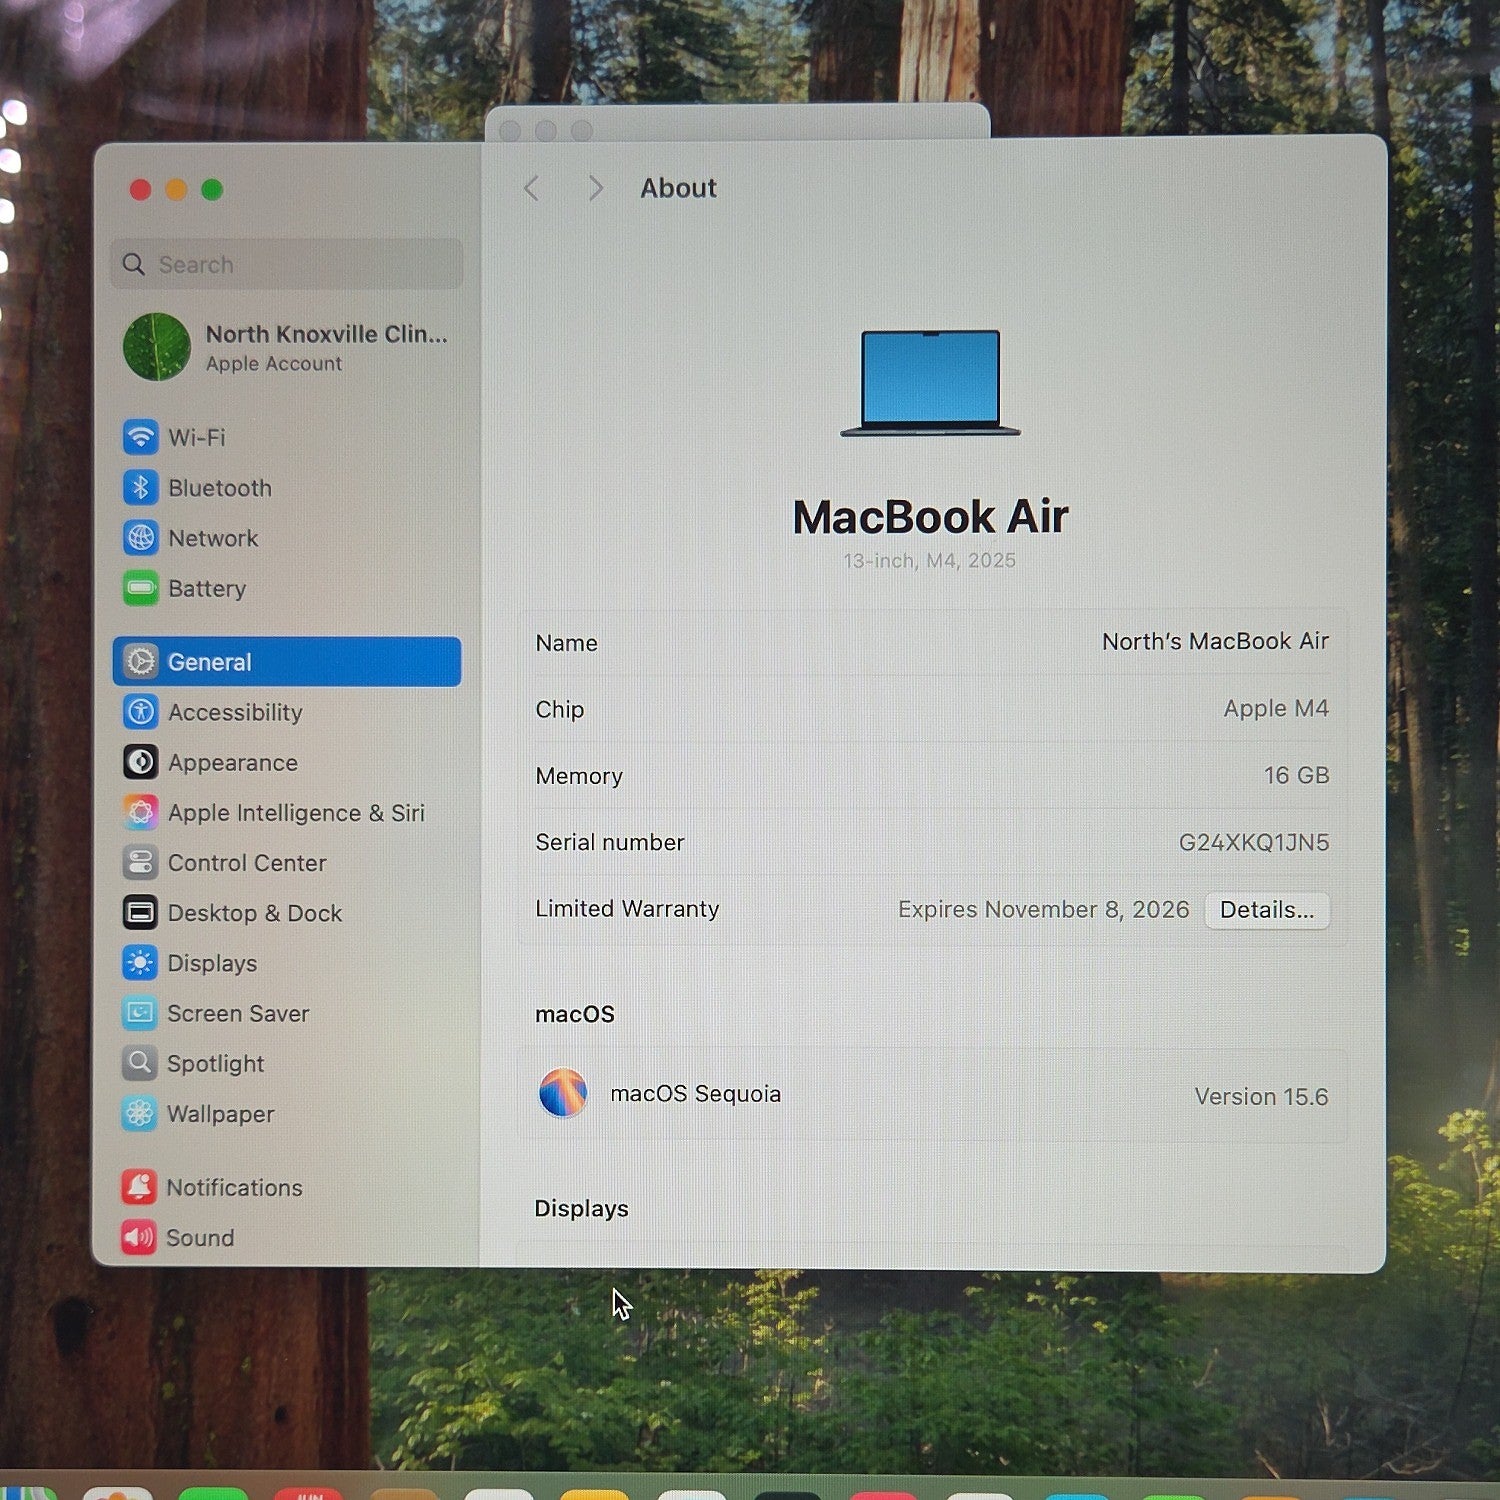Image resolution: width=1500 pixels, height=1500 pixels.
Task: Click the Limited Warranty label
Action: [x=627, y=908]
